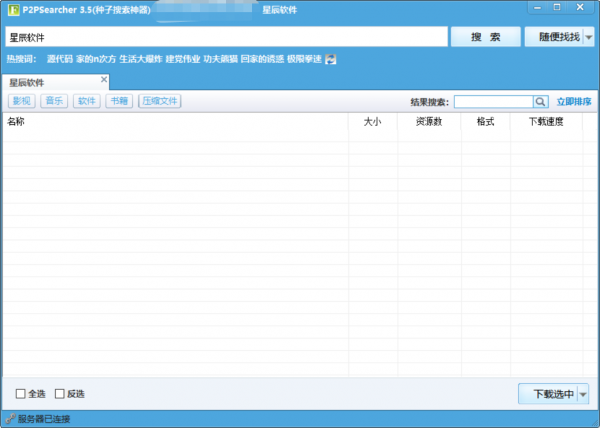Click hot word 建党伟业
The height and width of the screenshot is (428, 600).
point(183,59)
